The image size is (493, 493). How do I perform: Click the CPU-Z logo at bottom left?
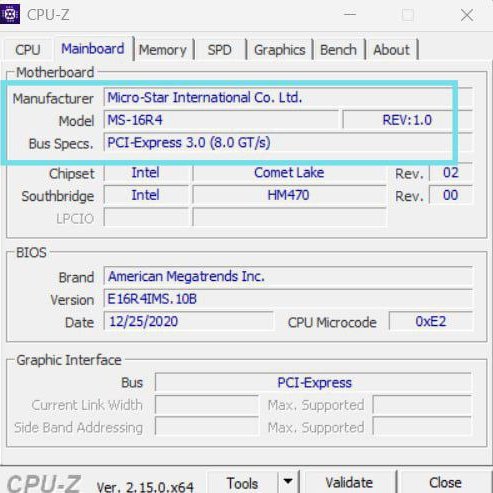coord(43,483)
